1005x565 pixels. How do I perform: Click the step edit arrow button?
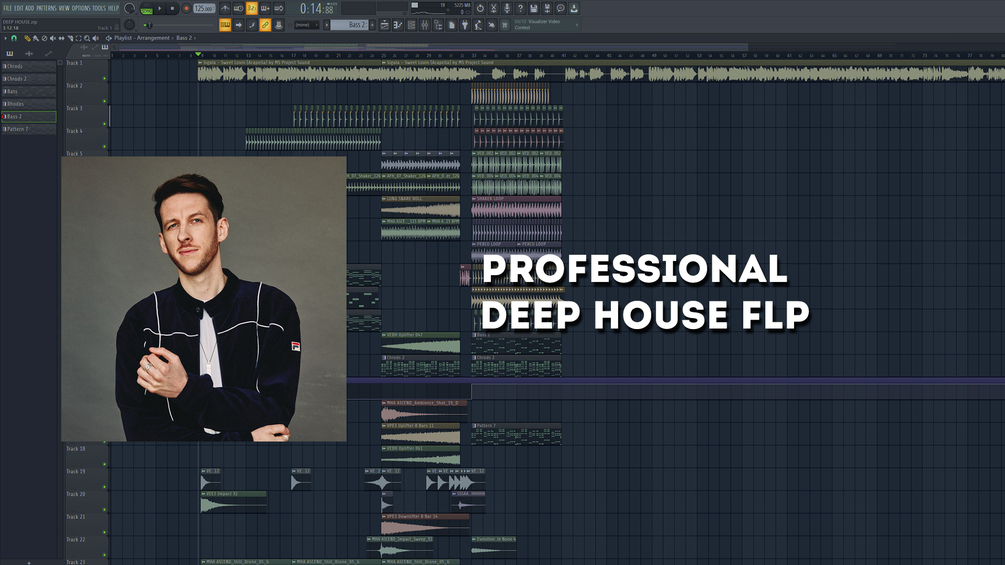click(x=238, y=25)
